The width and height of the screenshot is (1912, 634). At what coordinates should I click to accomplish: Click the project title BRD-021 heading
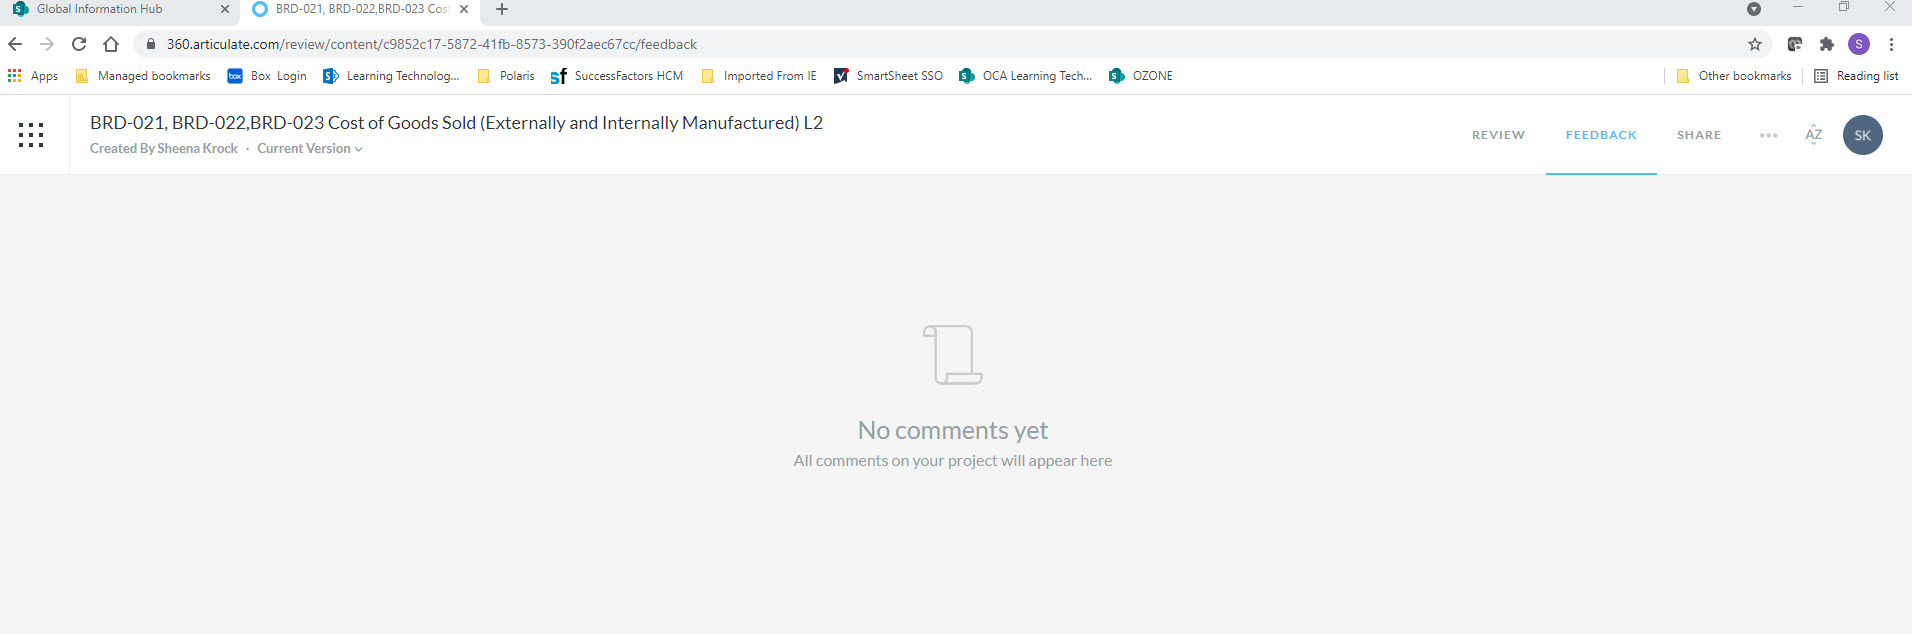pos(456,123)
